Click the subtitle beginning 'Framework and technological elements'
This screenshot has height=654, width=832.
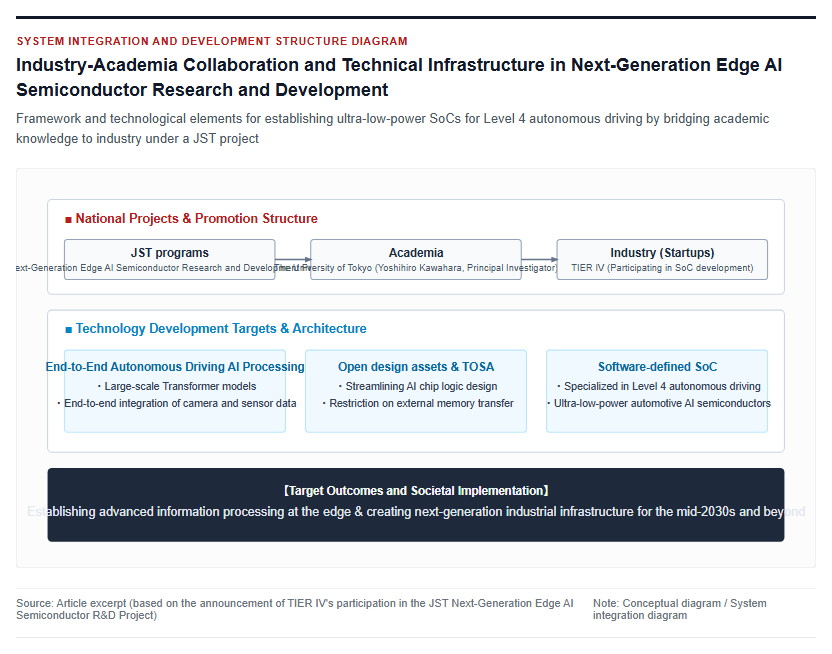point(393,128)
